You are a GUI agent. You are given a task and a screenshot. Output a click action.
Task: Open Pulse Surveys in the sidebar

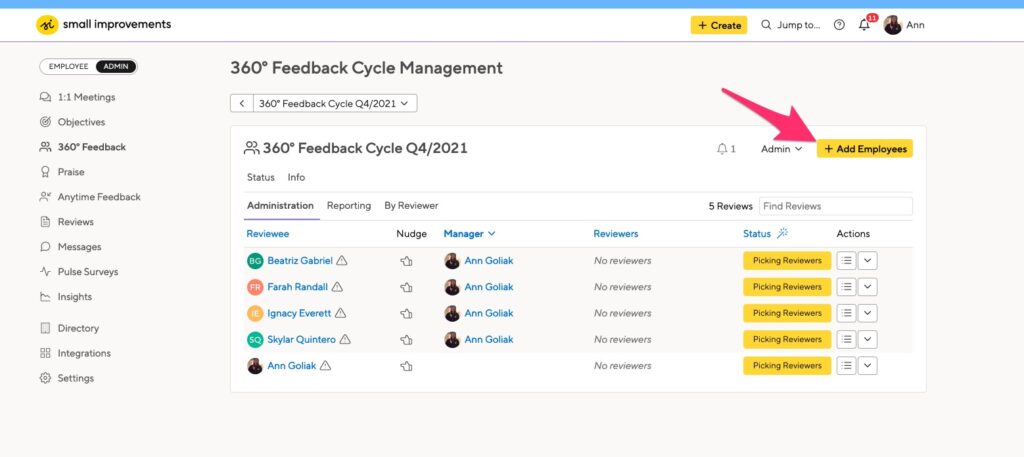(x=88, y=272)
